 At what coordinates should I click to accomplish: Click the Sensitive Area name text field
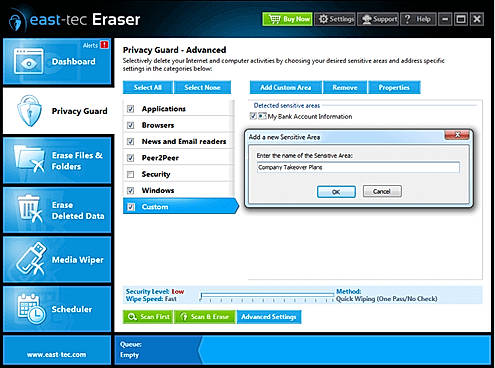358,167
